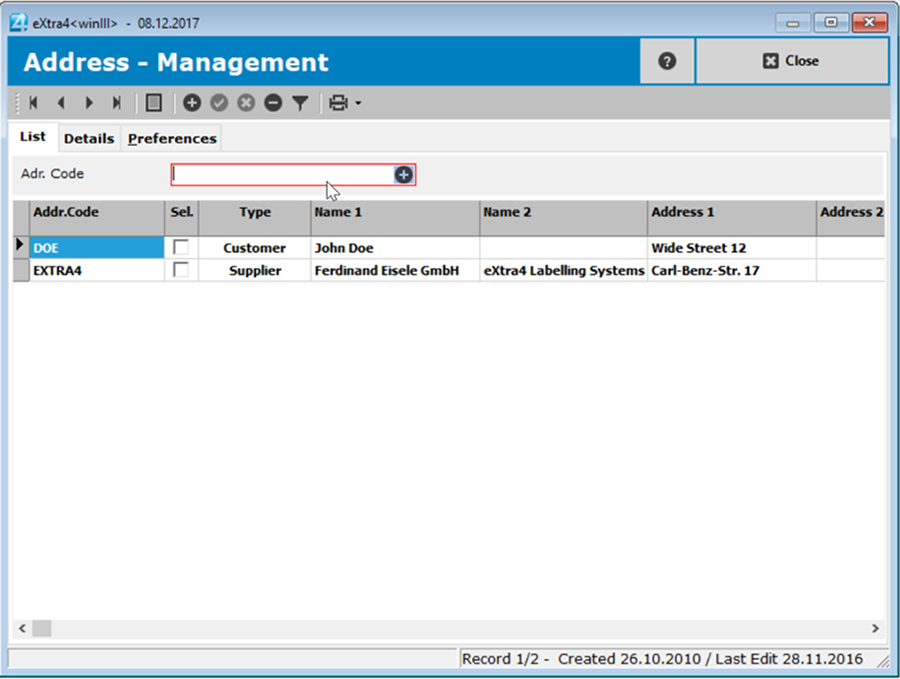Screen dimensions: 900x679
Task: Delete the selected address record
Action: 272,102
